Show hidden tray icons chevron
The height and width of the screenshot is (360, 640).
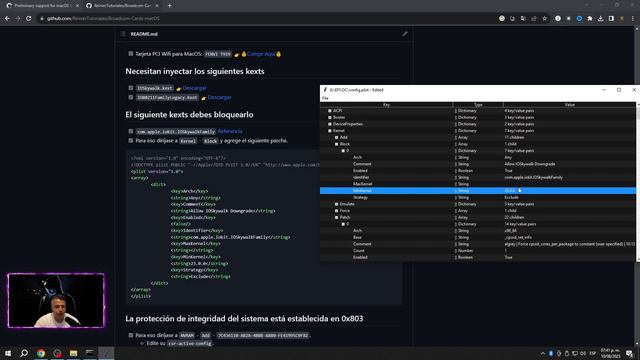pos(542,353)
